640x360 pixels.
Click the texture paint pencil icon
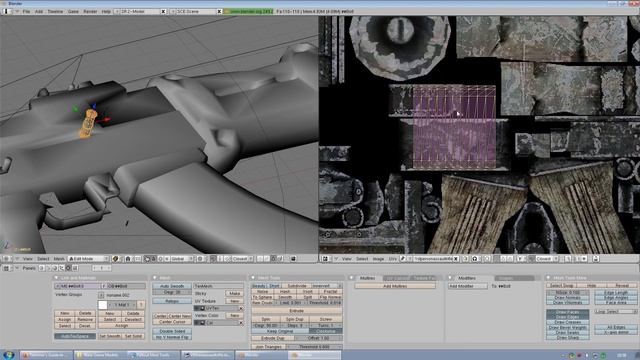(402, 259)
